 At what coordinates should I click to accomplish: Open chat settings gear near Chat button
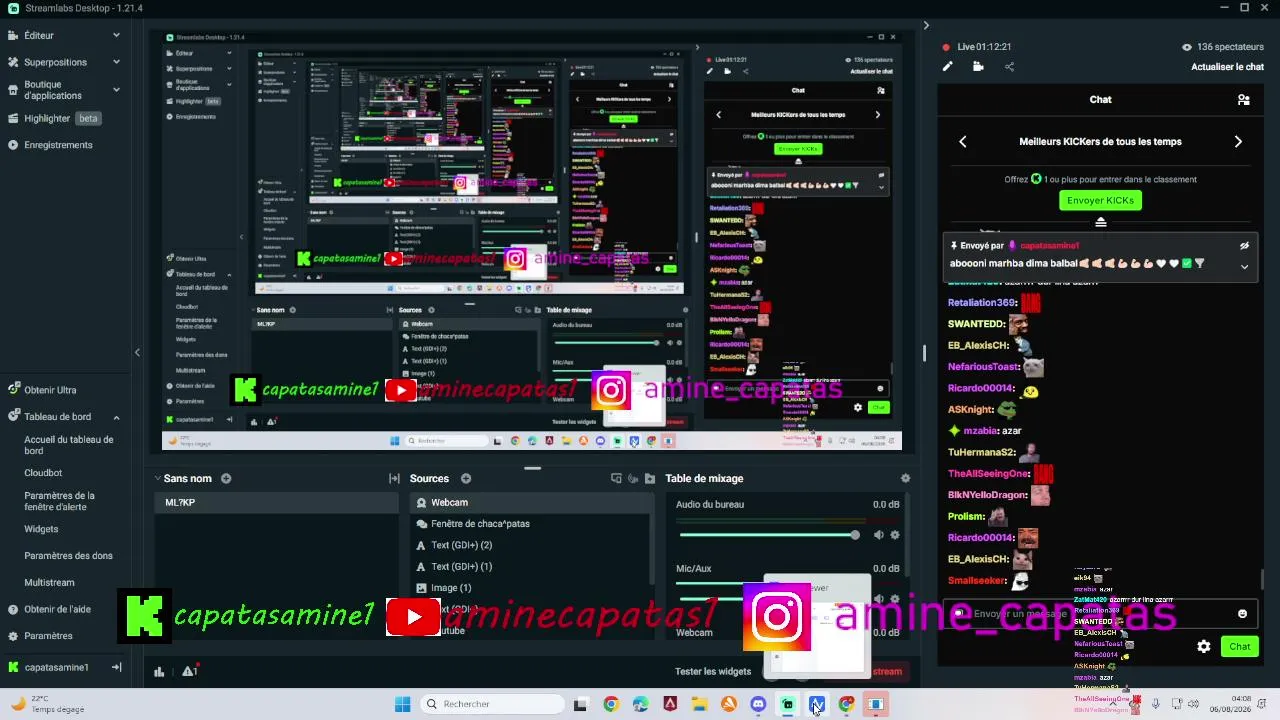point(1204,646)
